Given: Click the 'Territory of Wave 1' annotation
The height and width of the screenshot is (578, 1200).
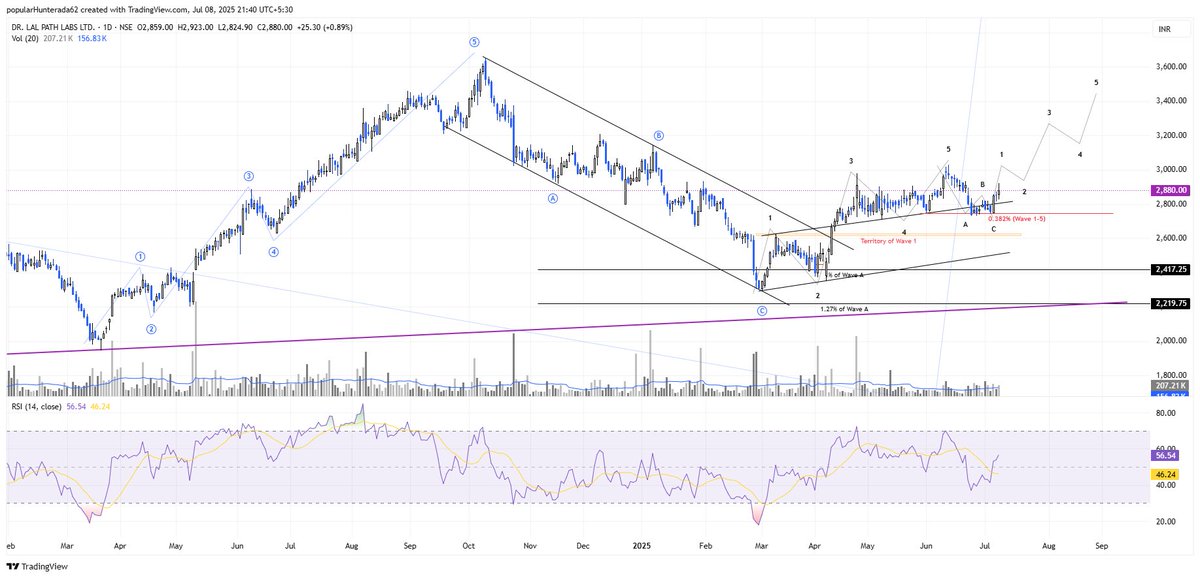Looking at the screenshot, I should coord(889,243).
